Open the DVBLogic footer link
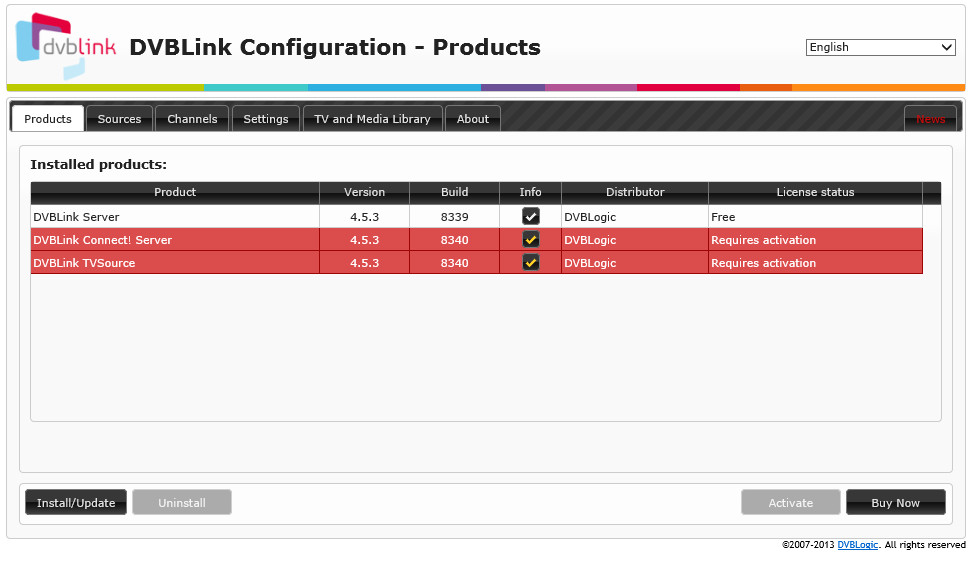Screen dimensions: 976x562 pos(857,545)
